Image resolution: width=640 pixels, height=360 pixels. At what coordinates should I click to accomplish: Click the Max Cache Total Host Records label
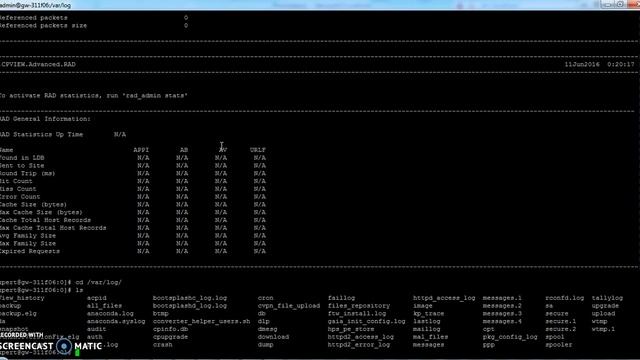click(x=53, y=228)
